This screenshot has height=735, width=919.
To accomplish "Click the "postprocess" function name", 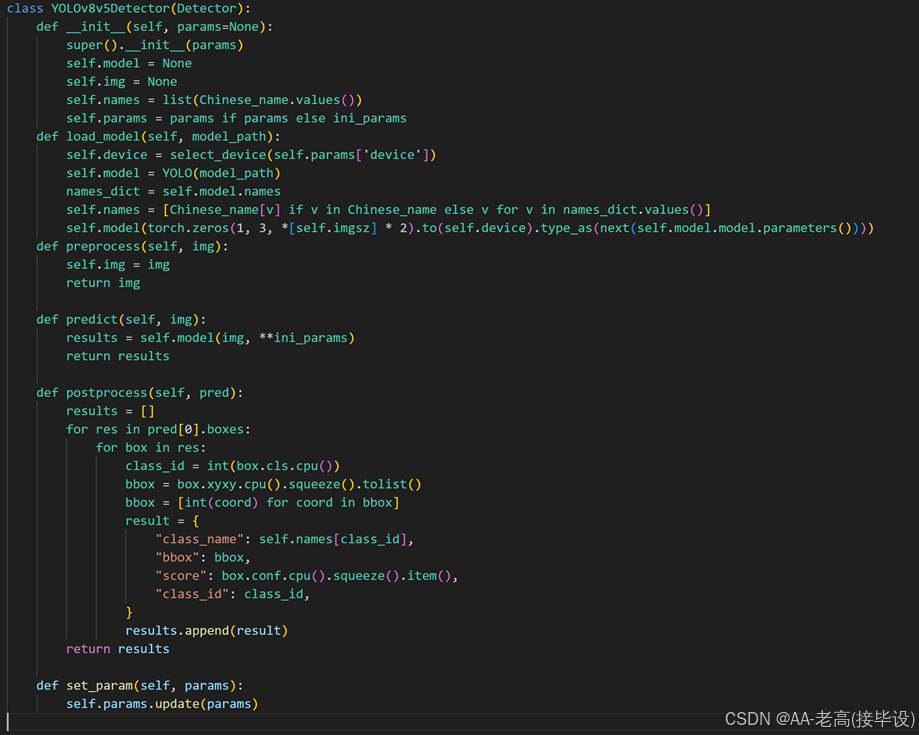I will coord(107,393).
